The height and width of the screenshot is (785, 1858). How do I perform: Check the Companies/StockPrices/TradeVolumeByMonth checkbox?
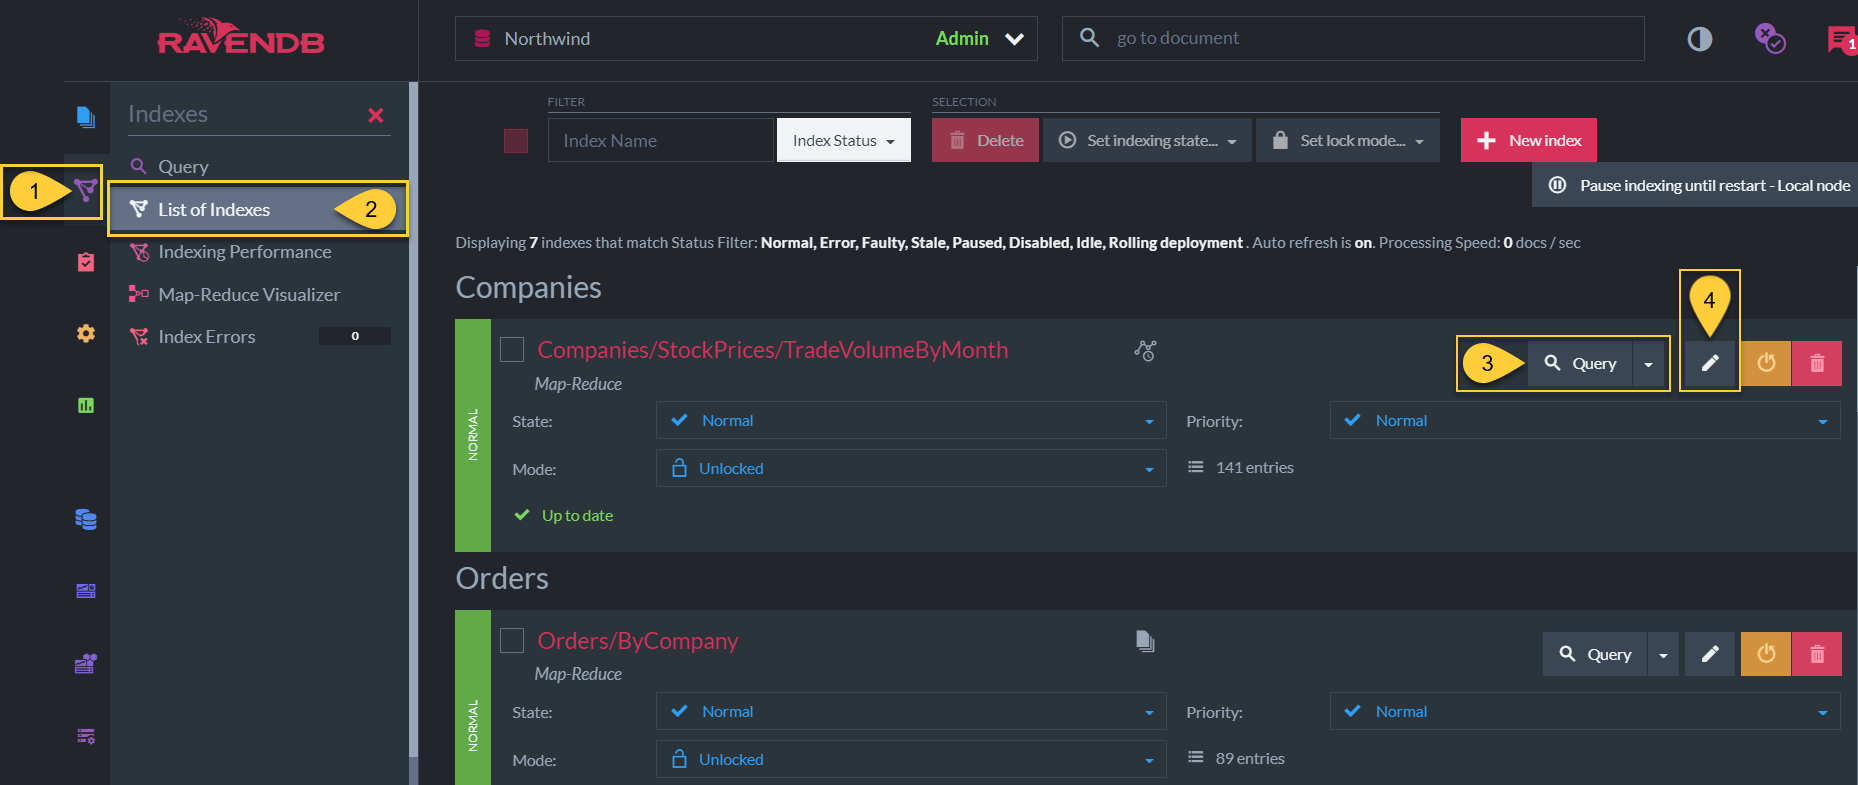pos(512,349)
